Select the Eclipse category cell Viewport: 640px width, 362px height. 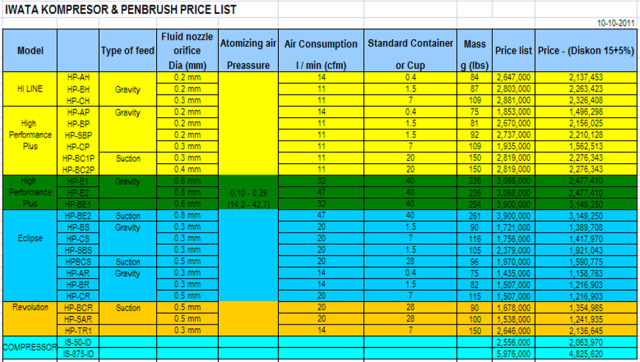(30, 238)
